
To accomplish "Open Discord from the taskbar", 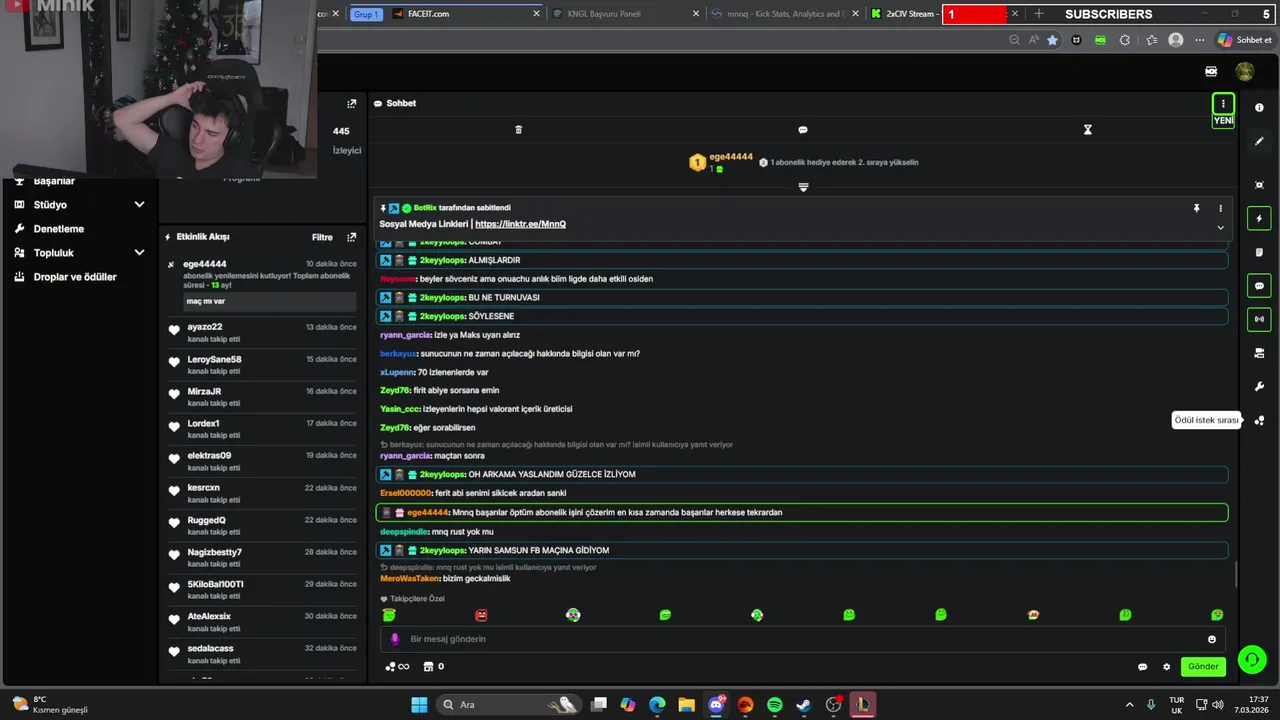I will (716, 705).
